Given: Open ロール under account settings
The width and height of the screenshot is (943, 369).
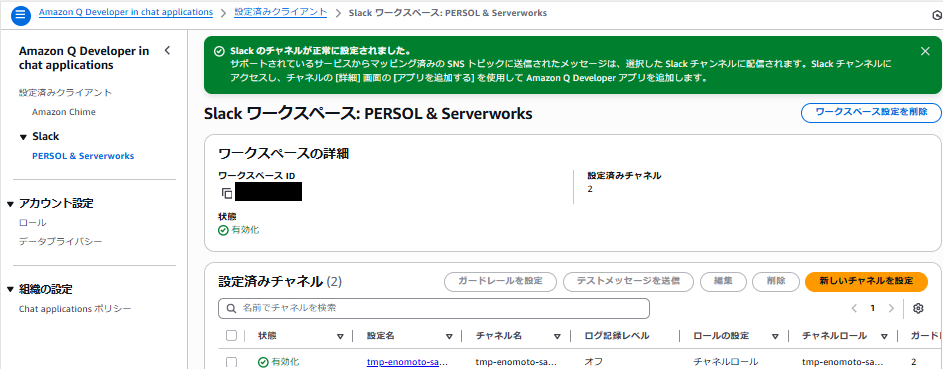Looking at the screenshot, I should [x=33, y=222].
